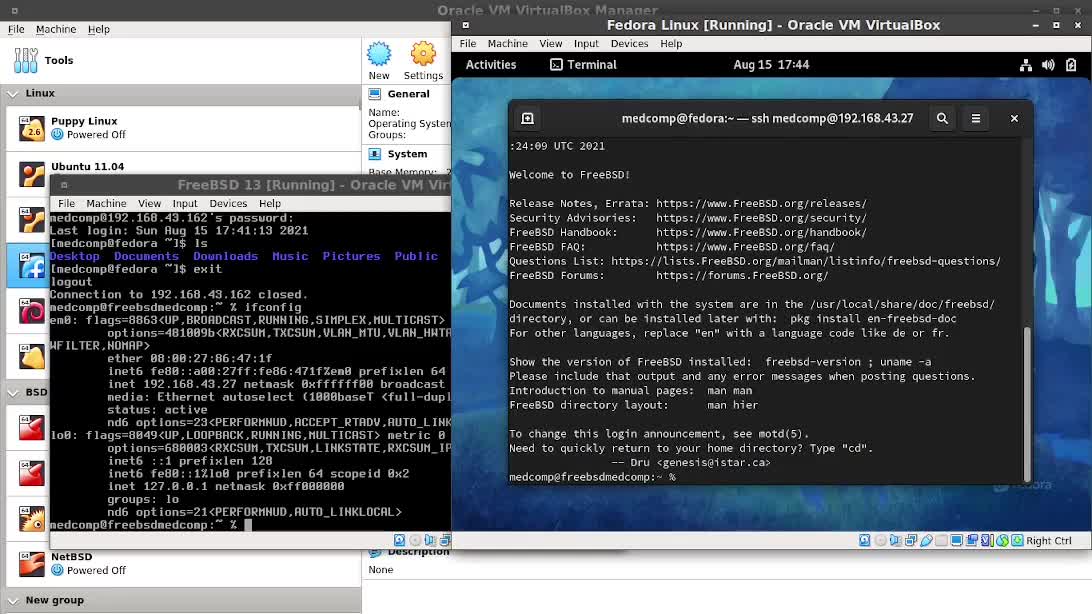Click new tab button in GNOME Terminal

point(527,118)
